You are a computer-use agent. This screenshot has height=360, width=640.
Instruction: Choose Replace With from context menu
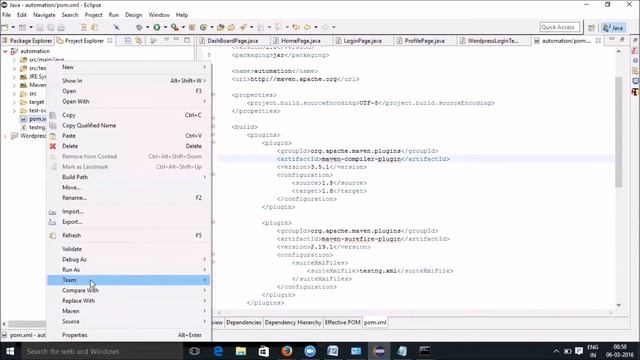(x=129, y=301)
